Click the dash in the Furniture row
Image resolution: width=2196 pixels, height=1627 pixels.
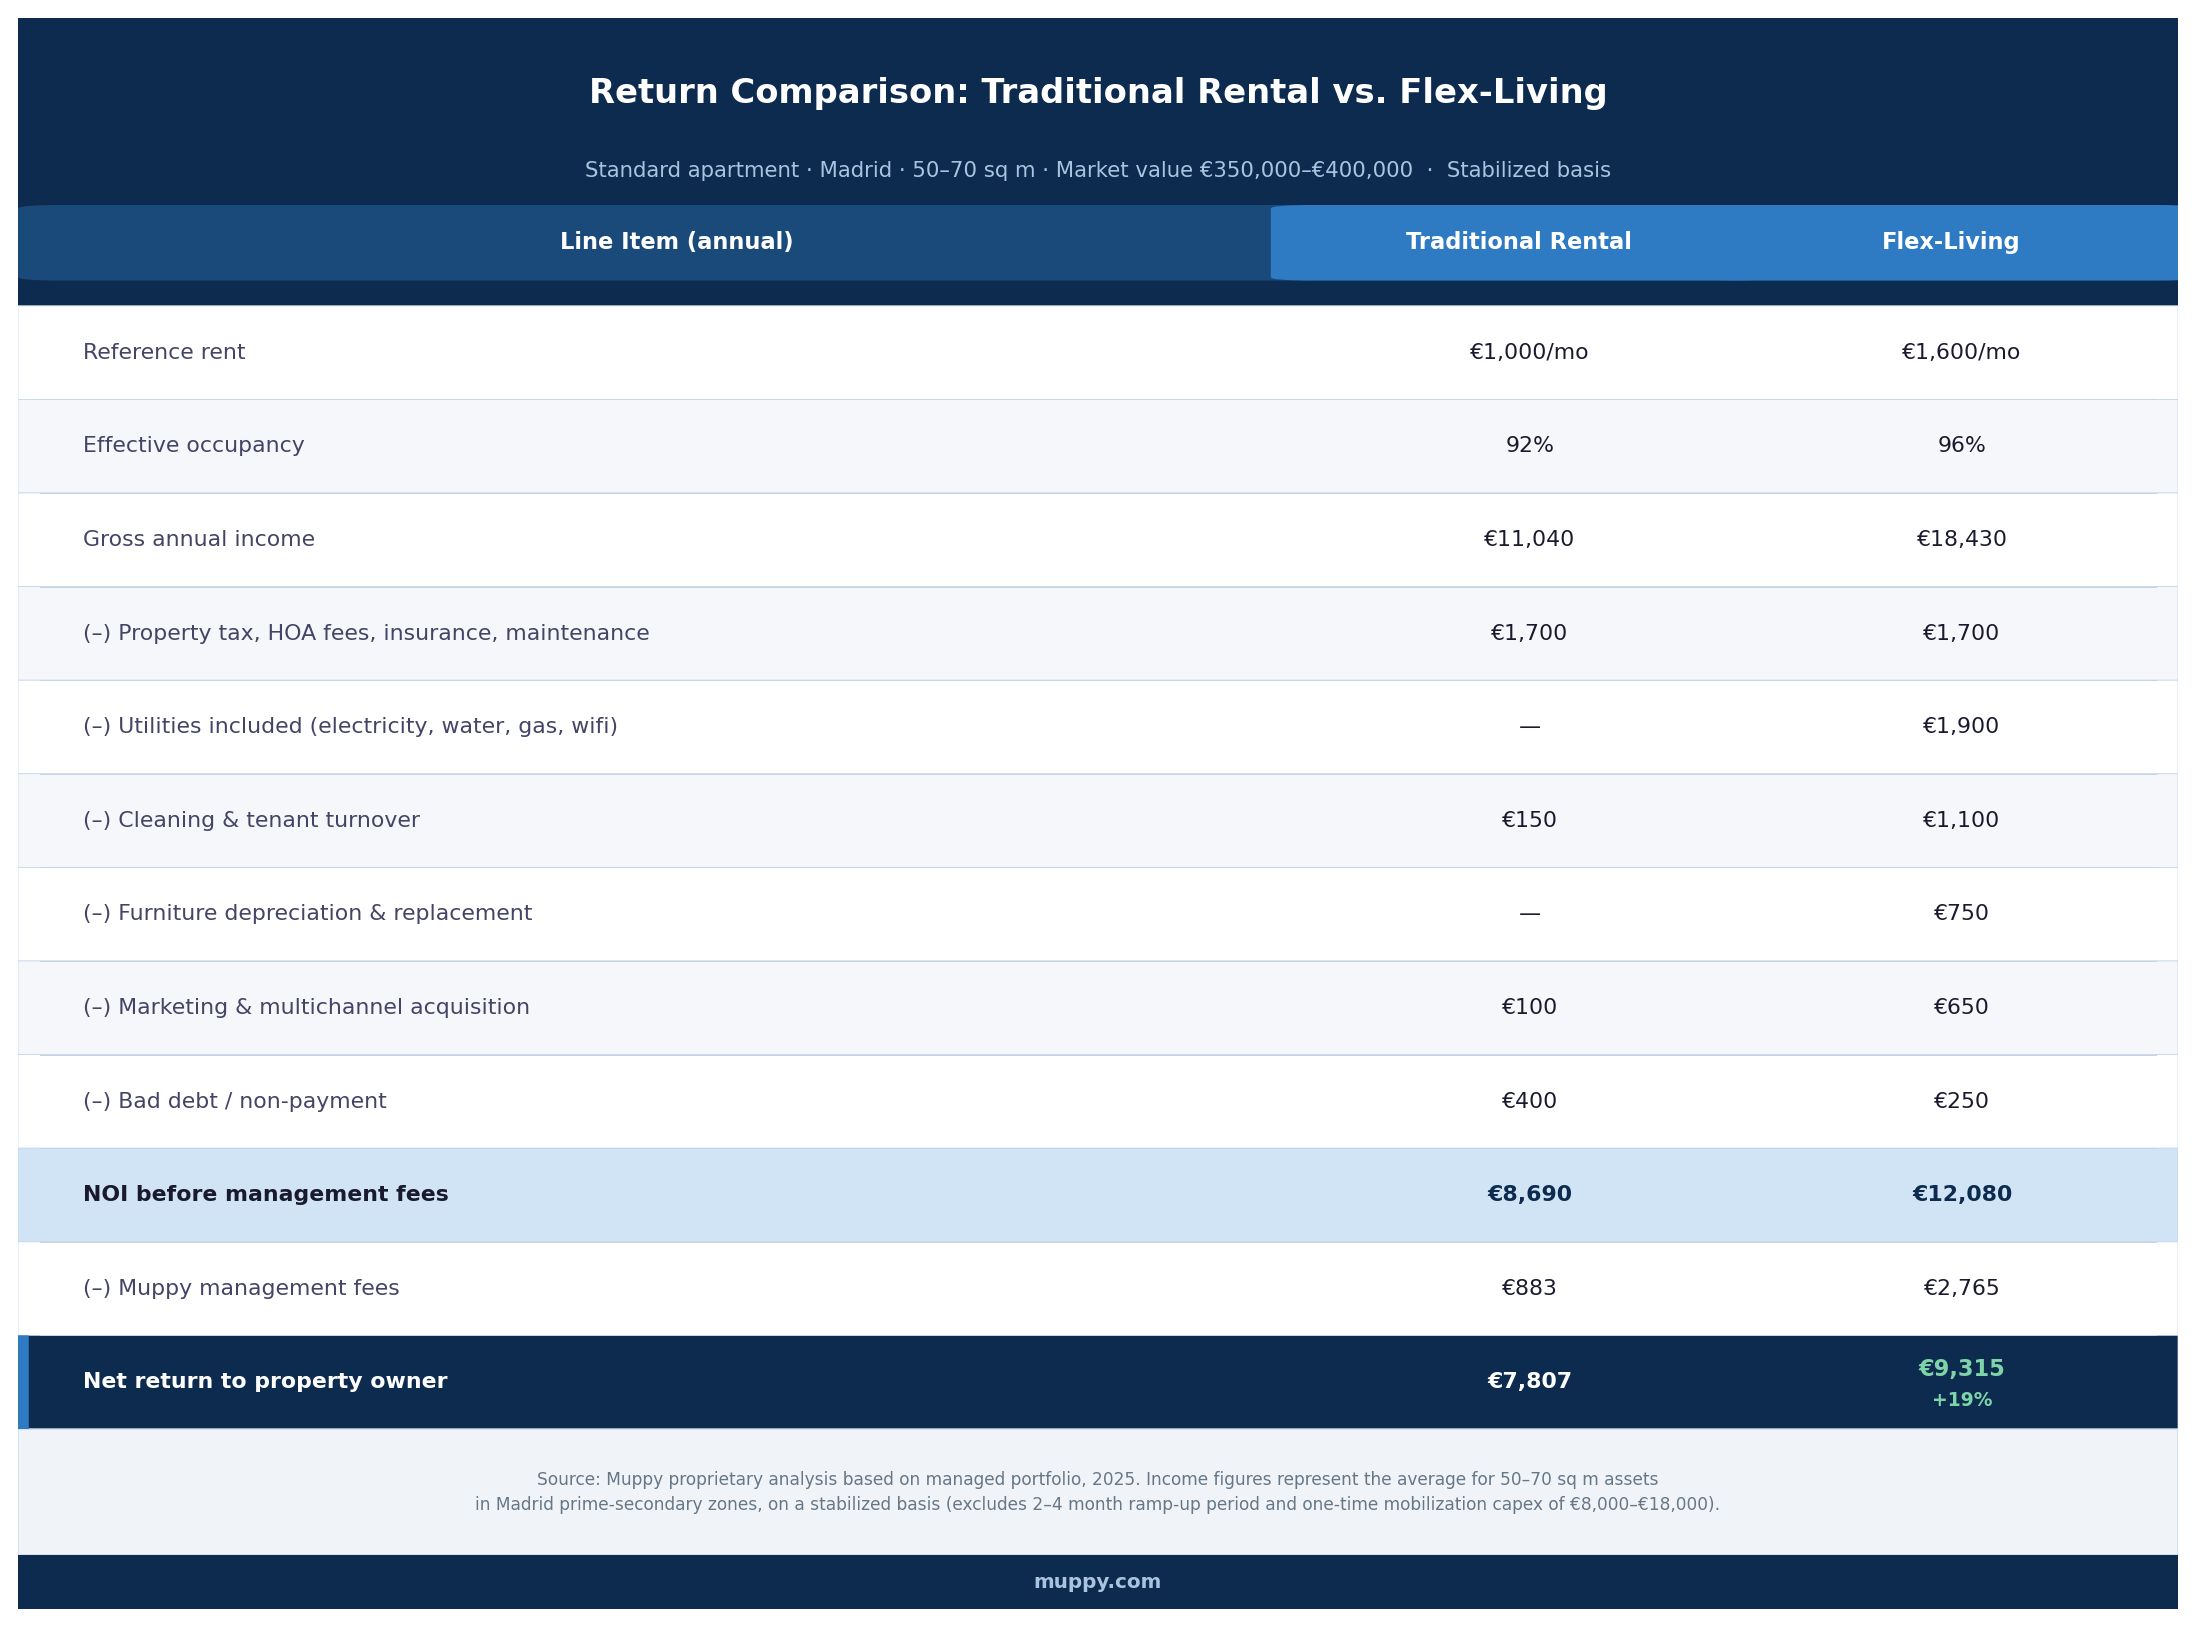[x=1529, y=914]
